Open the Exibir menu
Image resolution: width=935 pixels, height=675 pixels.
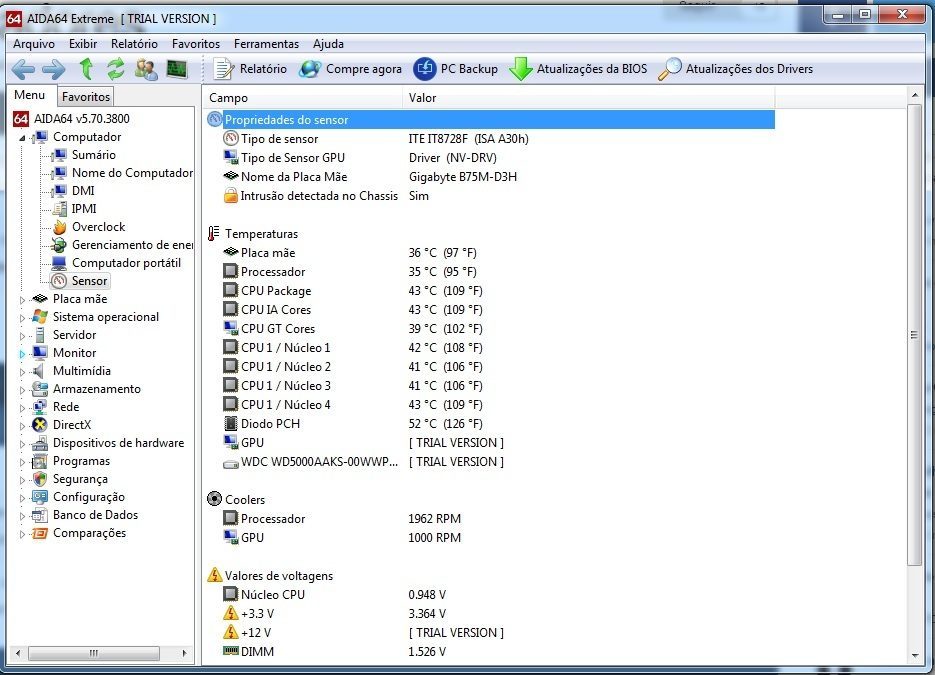(83, 44)
